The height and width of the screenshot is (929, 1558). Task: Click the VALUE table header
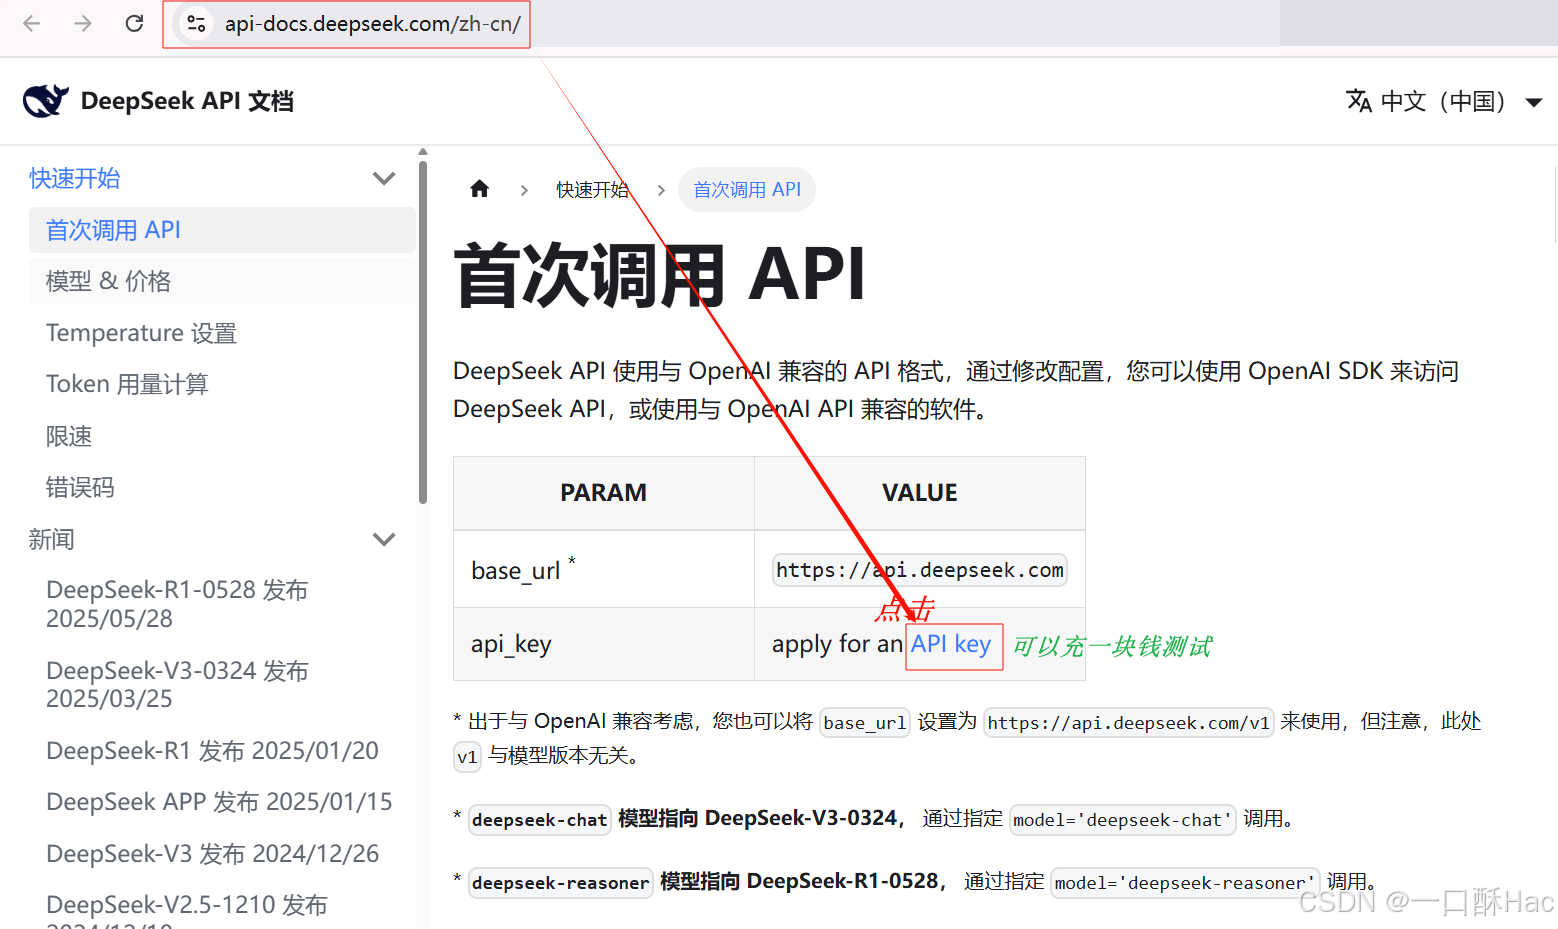click(920, 493)
